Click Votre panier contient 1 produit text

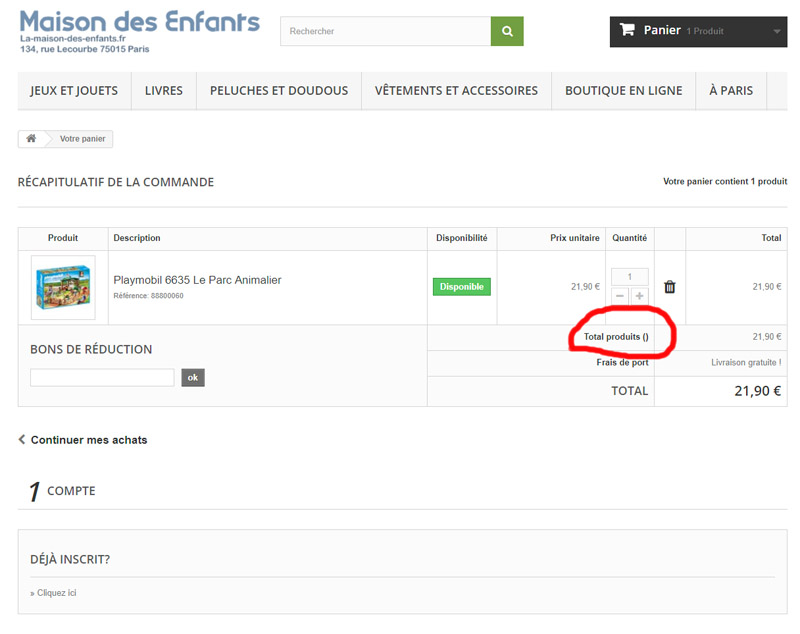tap(725, 181)
